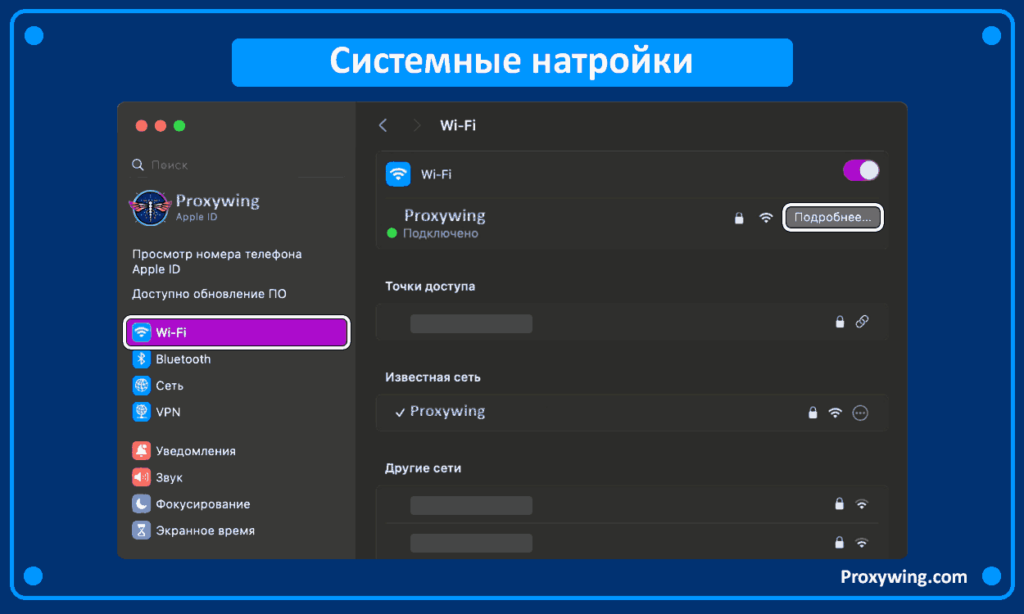Click the search magnifier icon
The width and height of the screenshot is (1024, 614).
point(138,165)
